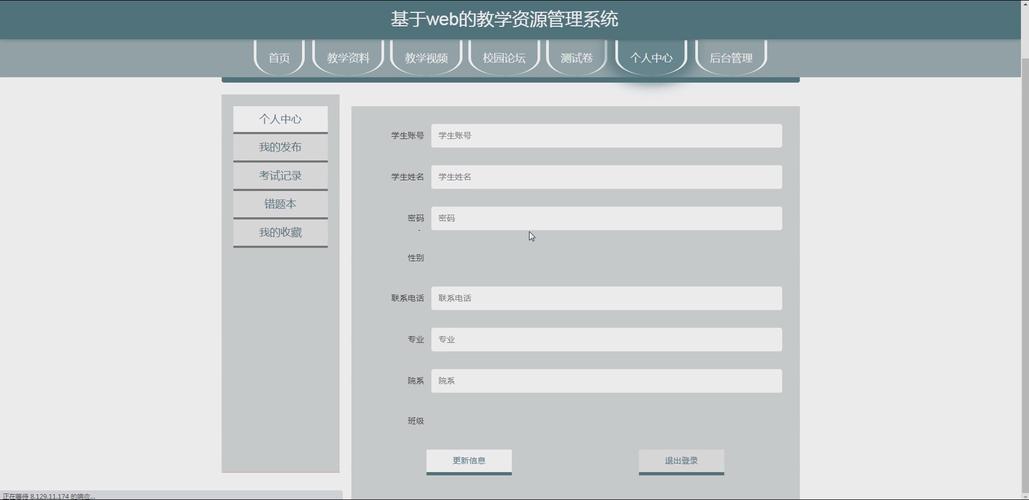Screen dimensions: 1029x500
Task: Click the 专业 text field
Action: pos(606,340)
